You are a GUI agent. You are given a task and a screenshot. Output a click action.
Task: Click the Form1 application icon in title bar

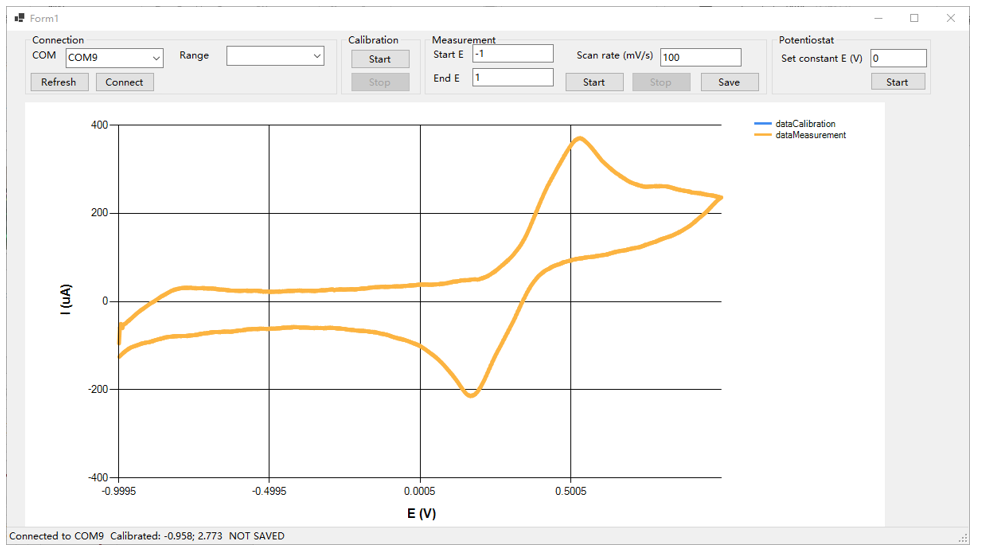(19, 18)
